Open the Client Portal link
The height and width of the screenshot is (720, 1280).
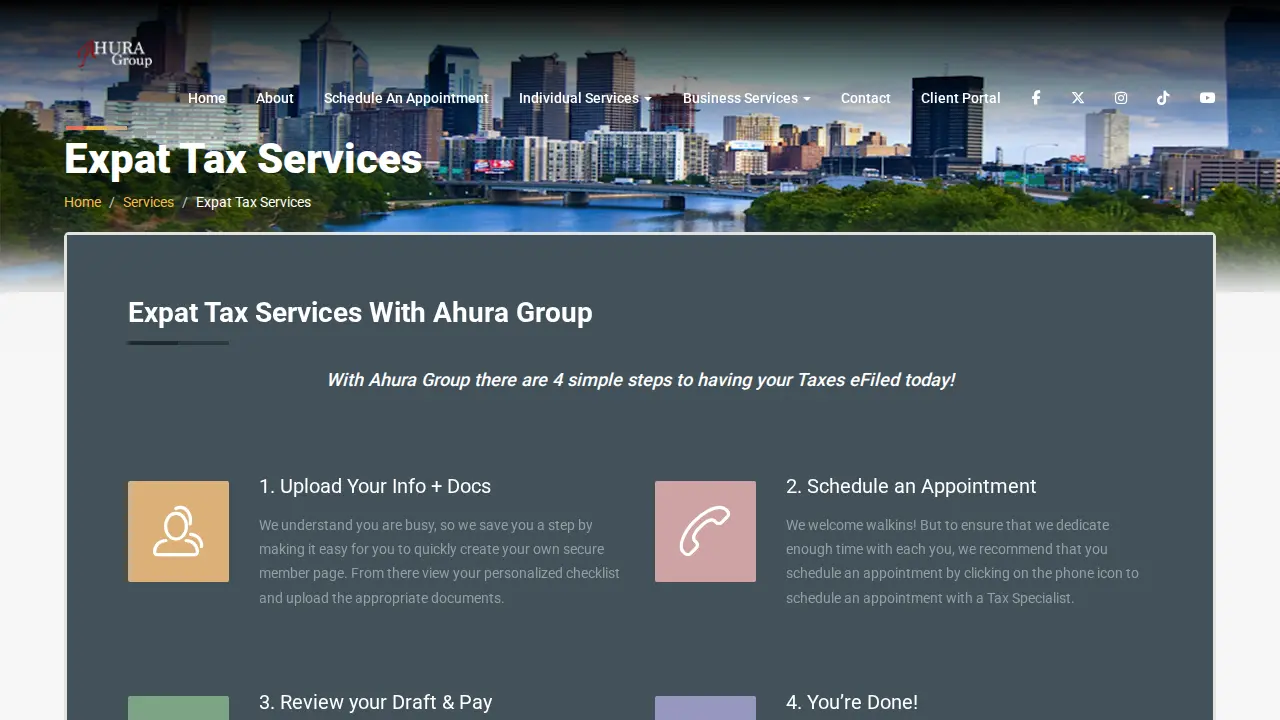961,98
